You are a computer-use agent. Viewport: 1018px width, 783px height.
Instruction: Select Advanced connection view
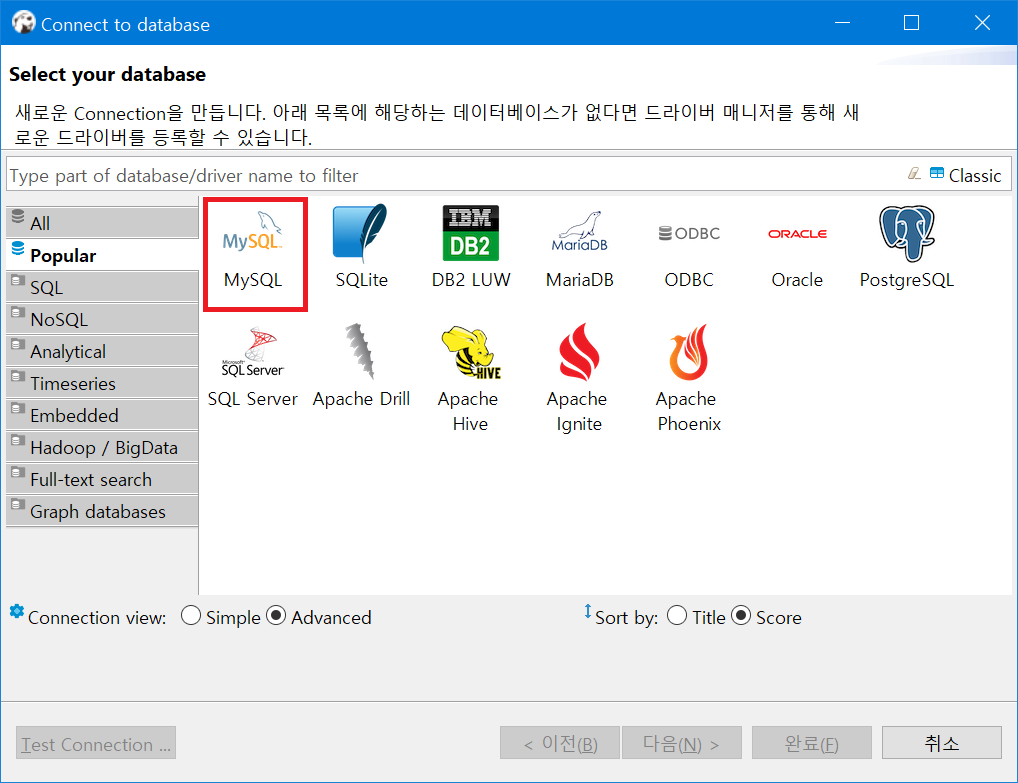tap(319, 617)
